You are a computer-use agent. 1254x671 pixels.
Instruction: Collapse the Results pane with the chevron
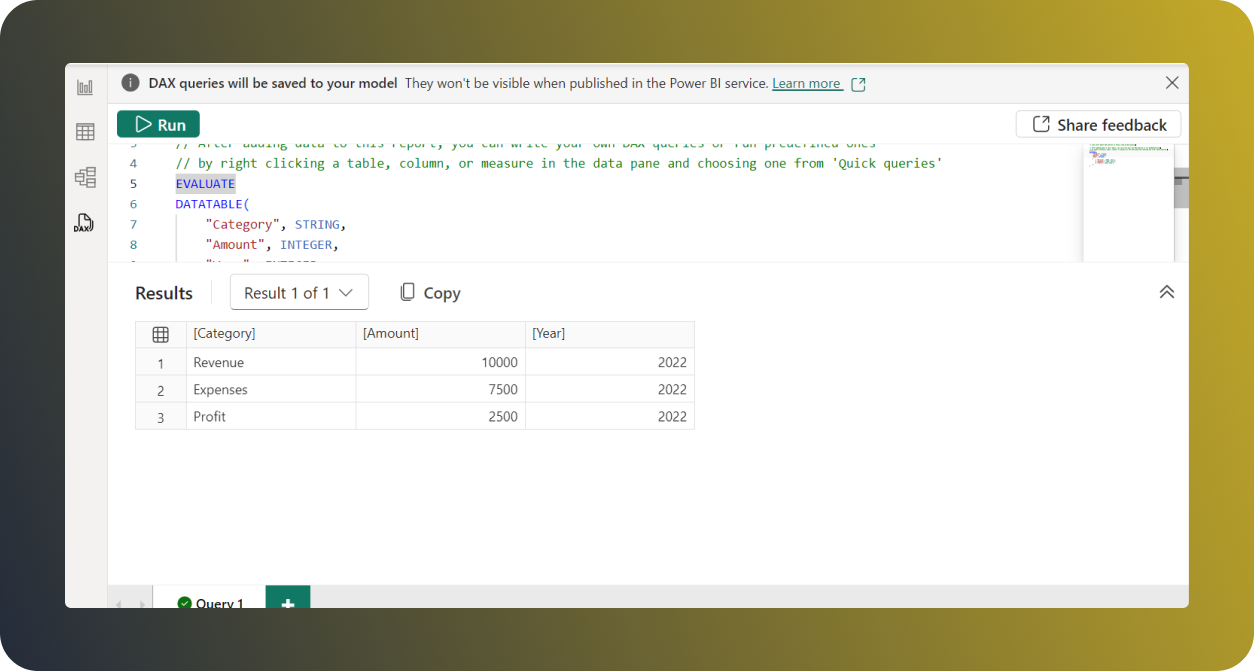click(x=1166, y=291)
